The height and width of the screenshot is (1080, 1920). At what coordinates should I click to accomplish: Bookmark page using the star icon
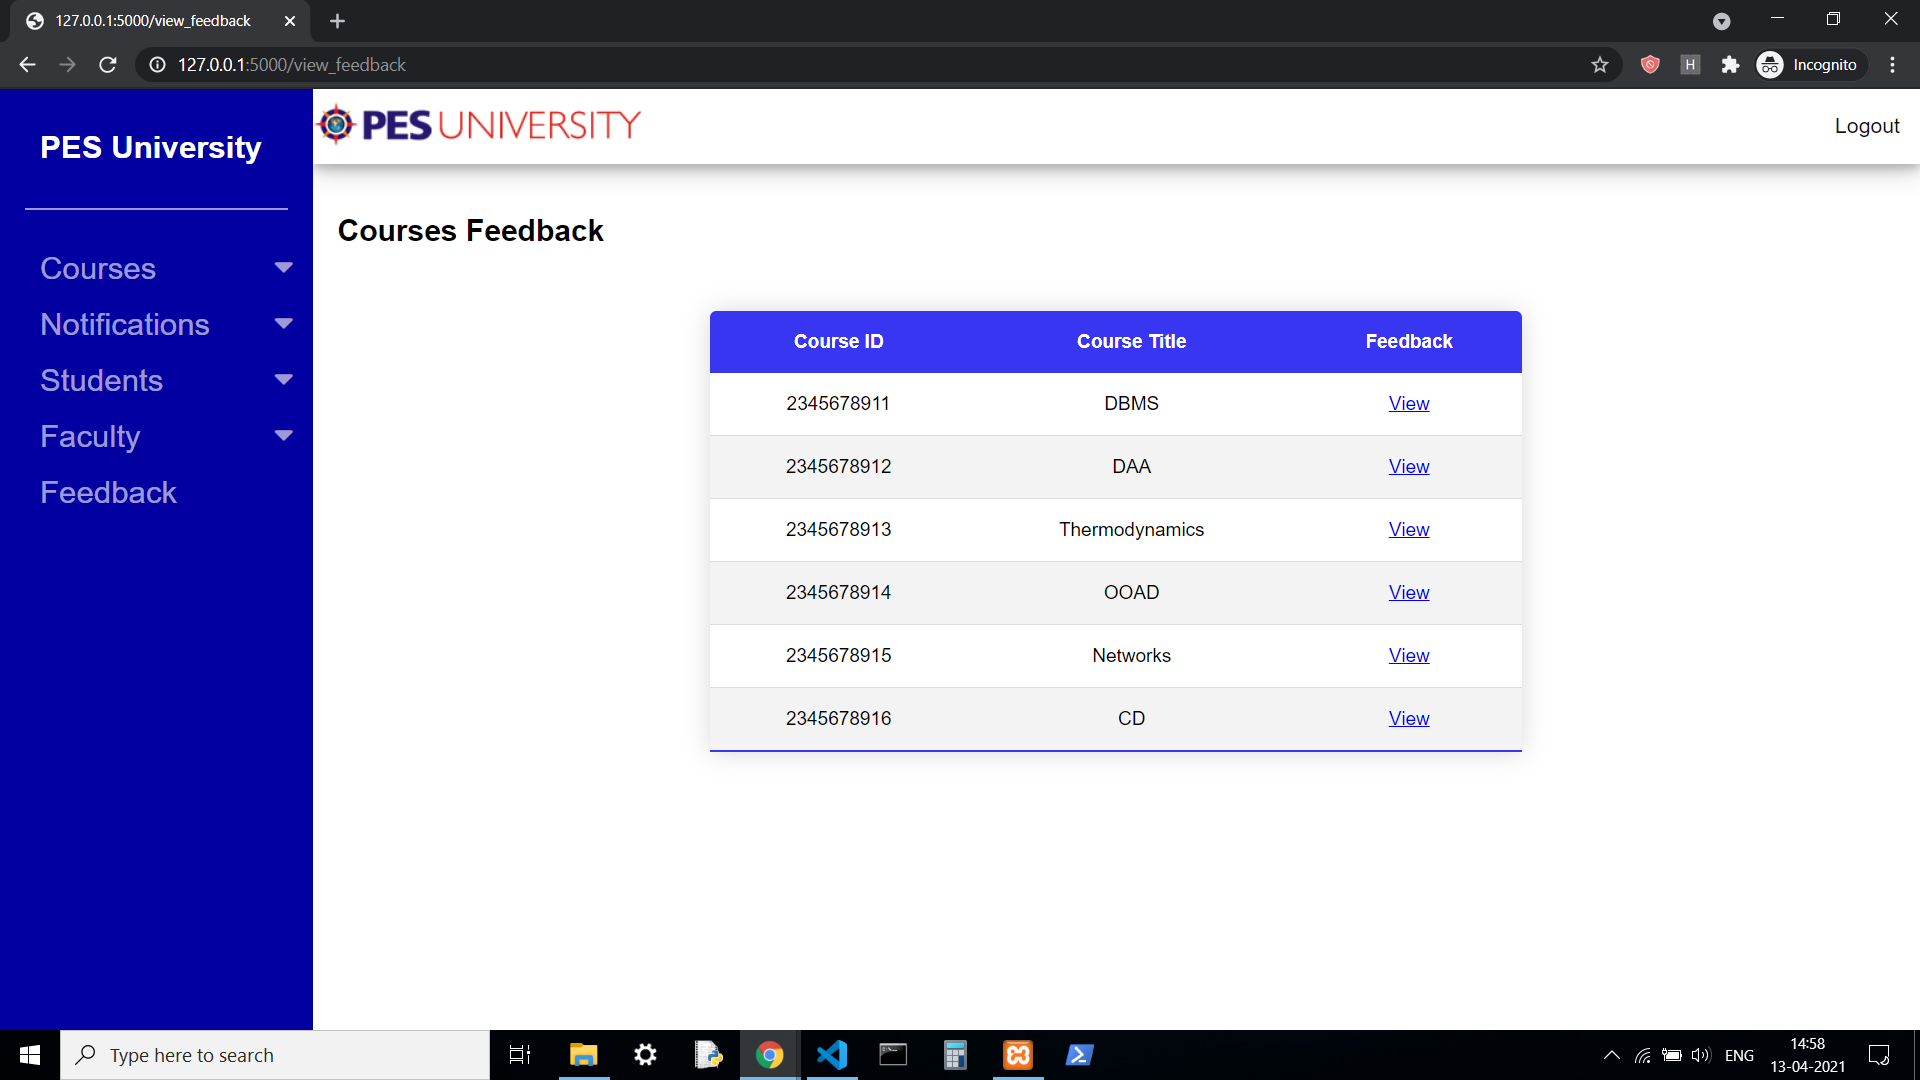coord(1599,65)
